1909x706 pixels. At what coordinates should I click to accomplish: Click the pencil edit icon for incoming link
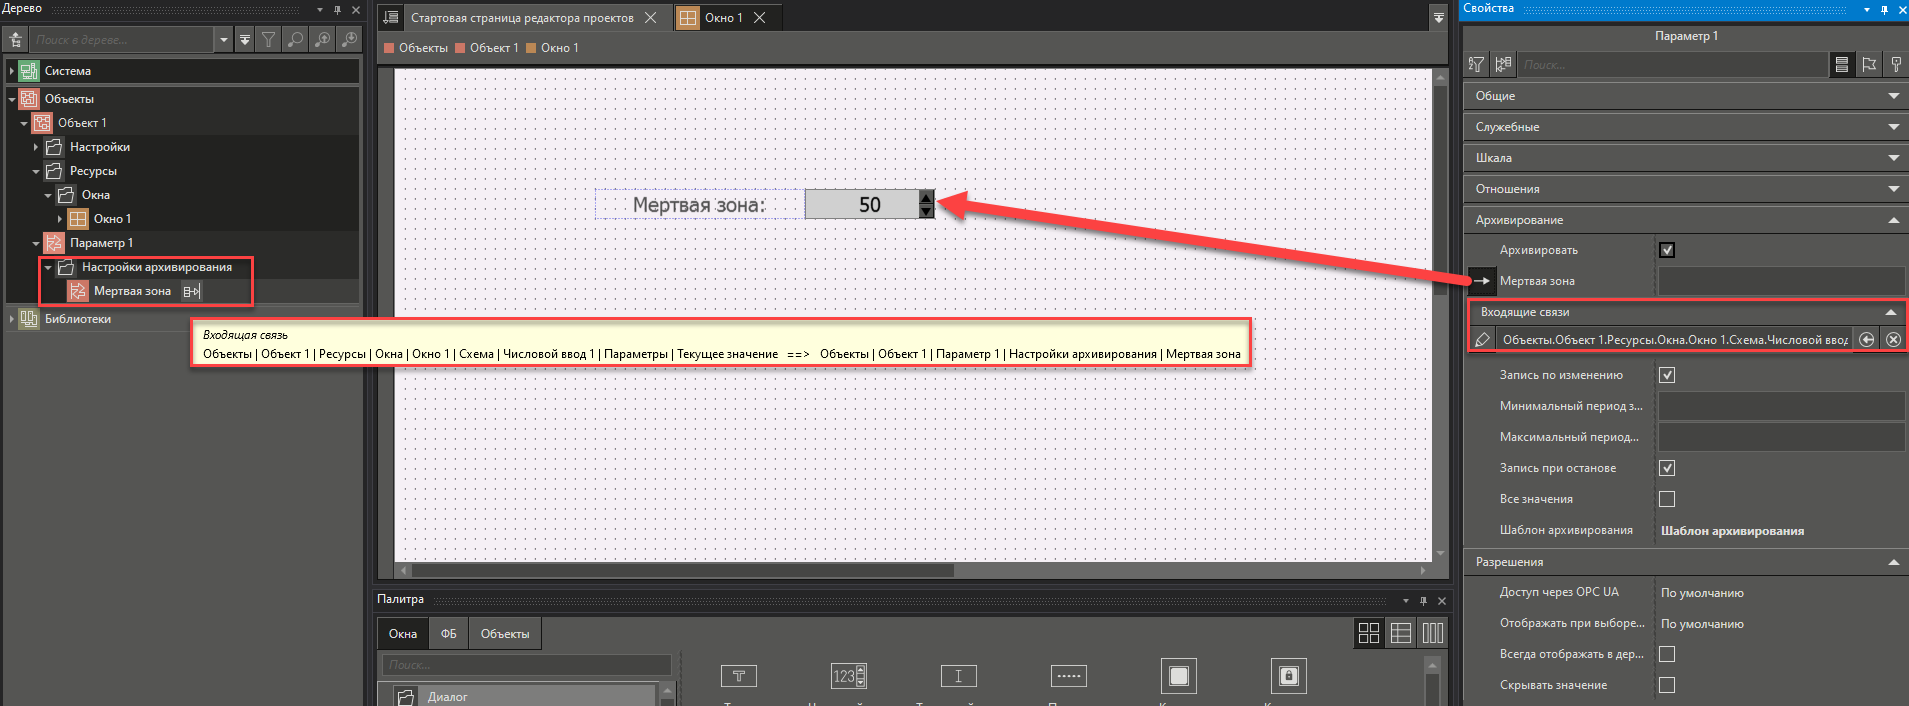pos(1482,340)
